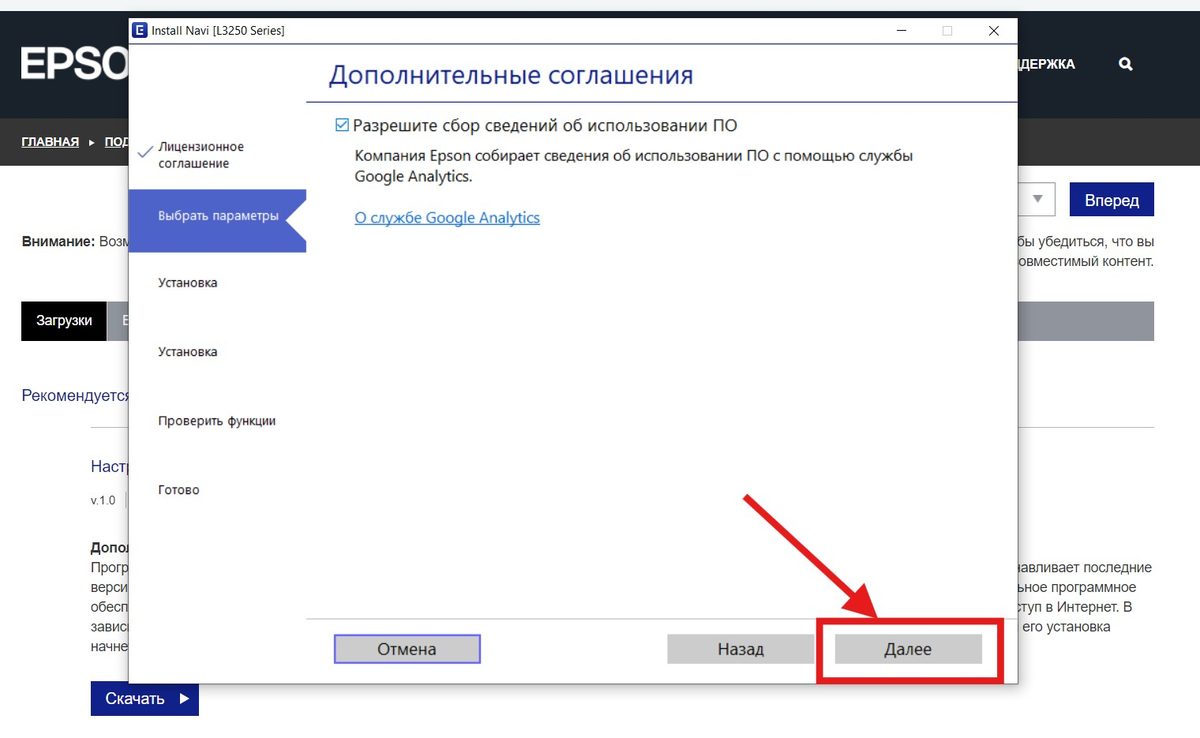Click the Отмена button in installer
The height and width of the screenshot is (738, 1200).
point(407,649)
